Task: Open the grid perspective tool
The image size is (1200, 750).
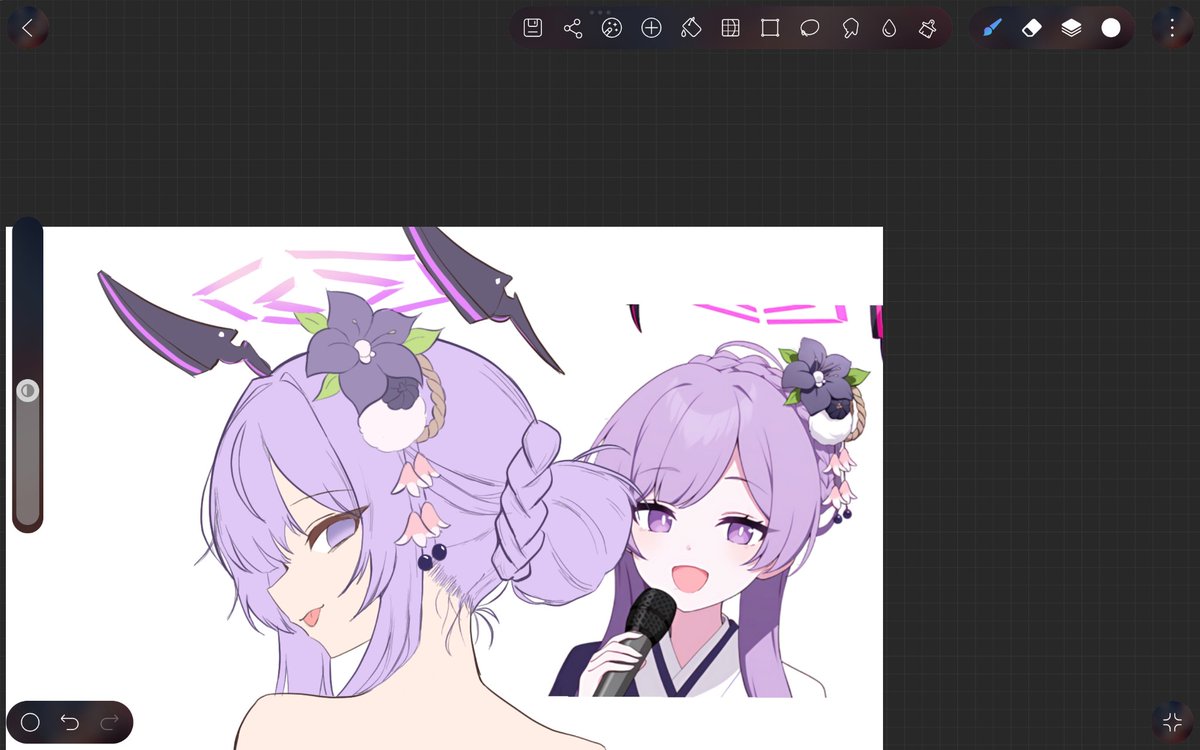Action: (x=730, y=28)
